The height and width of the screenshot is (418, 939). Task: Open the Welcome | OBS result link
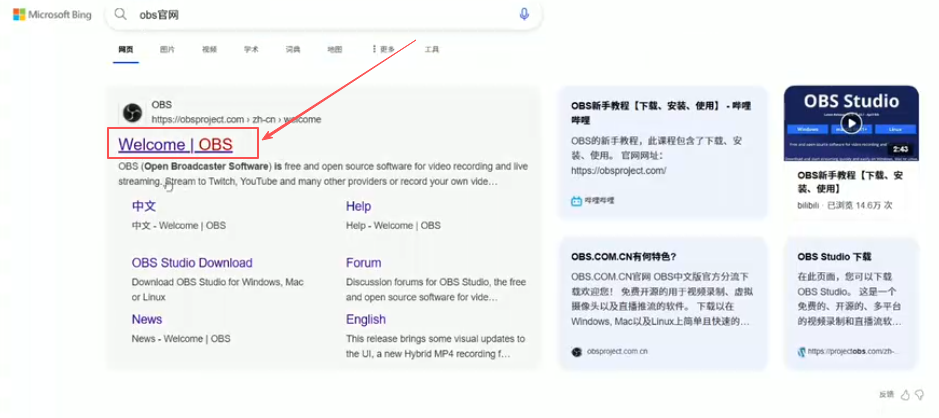point(175,144)
